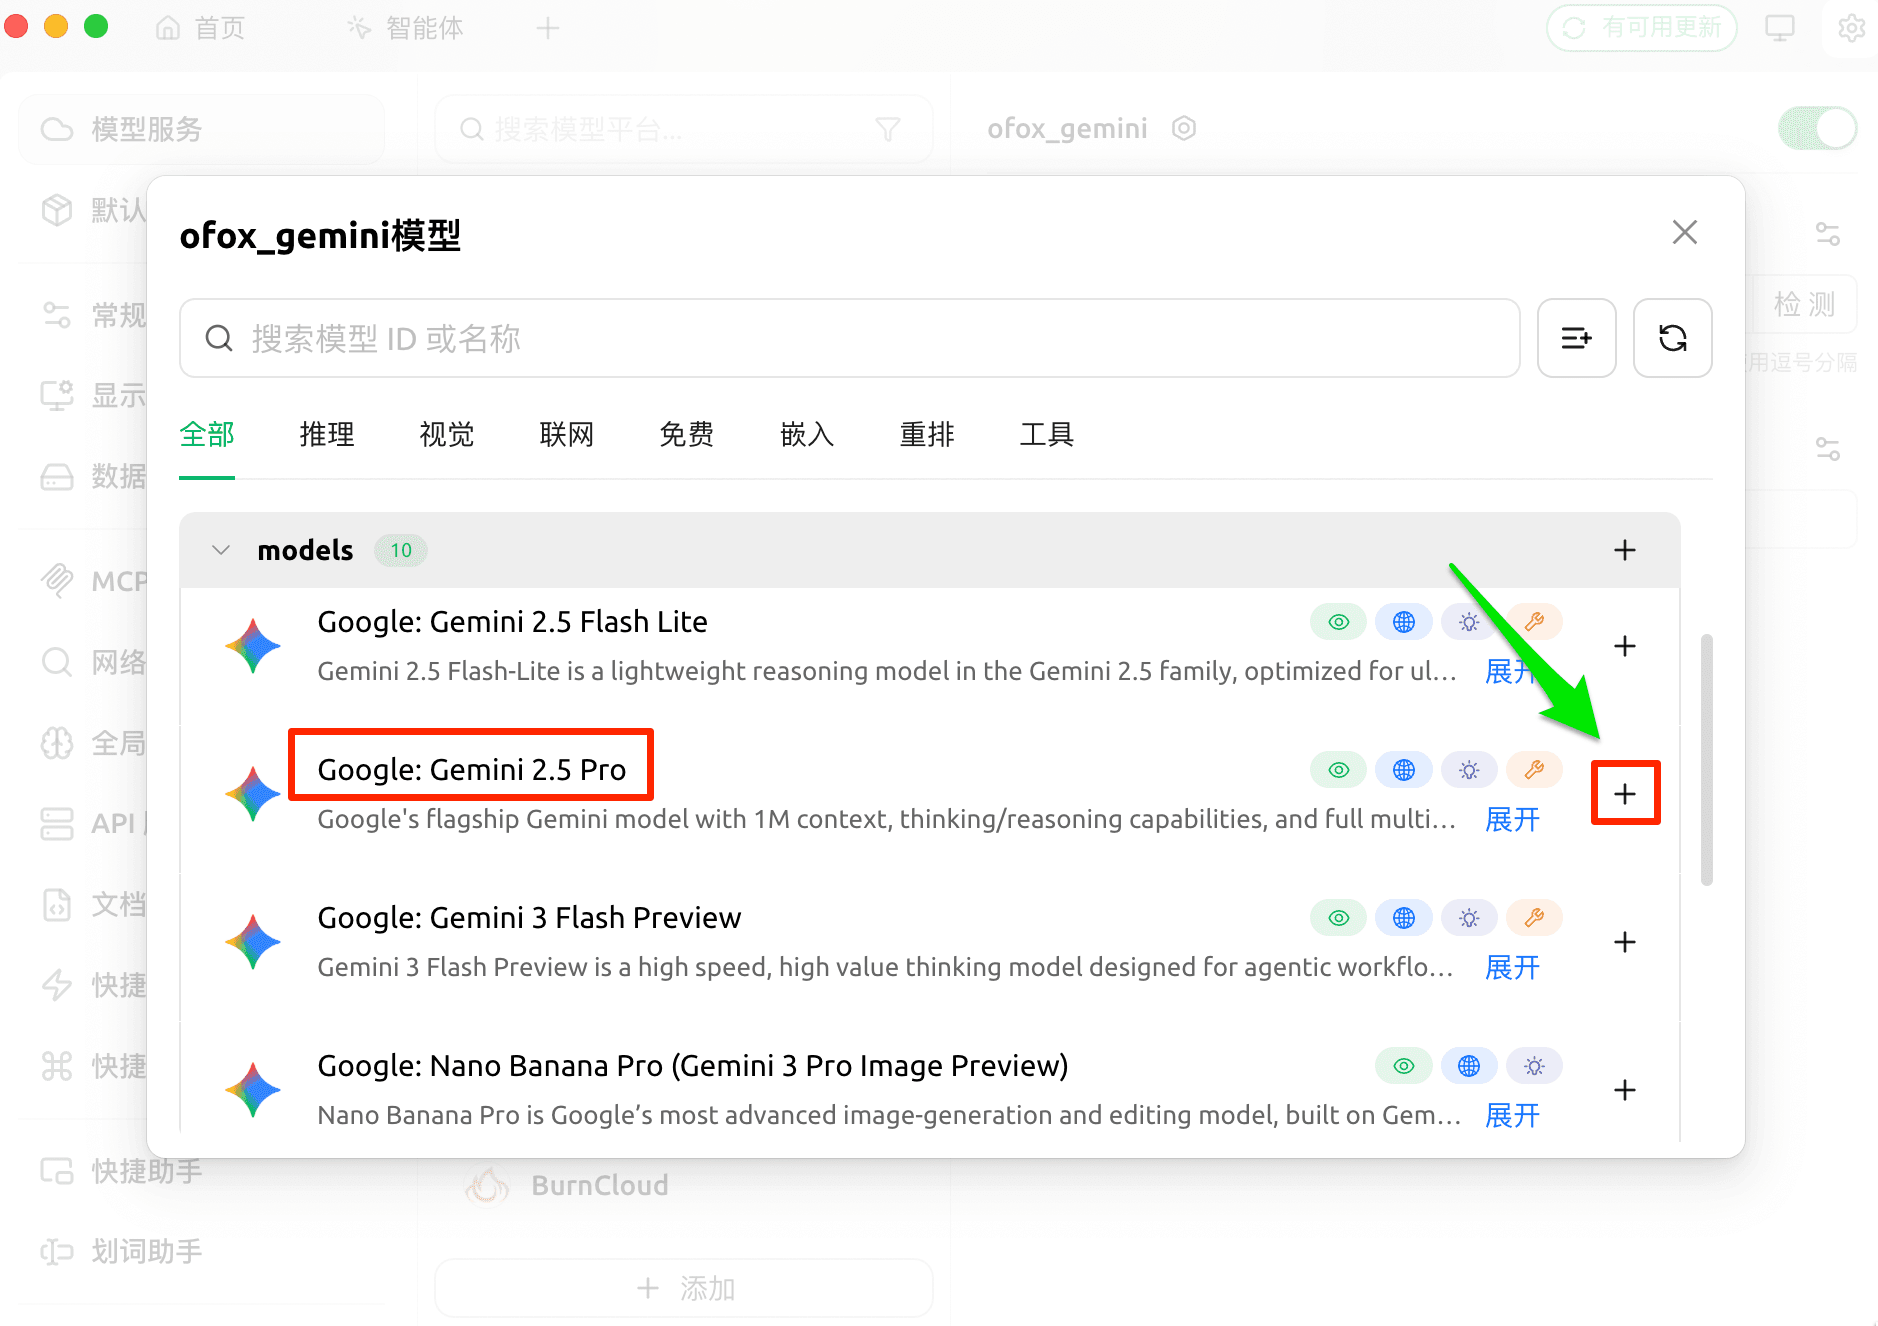Click web globe badge on Gemini 2.5 Pro
This screenshot has width=1878, height=1326.
tap(1404, 770)
